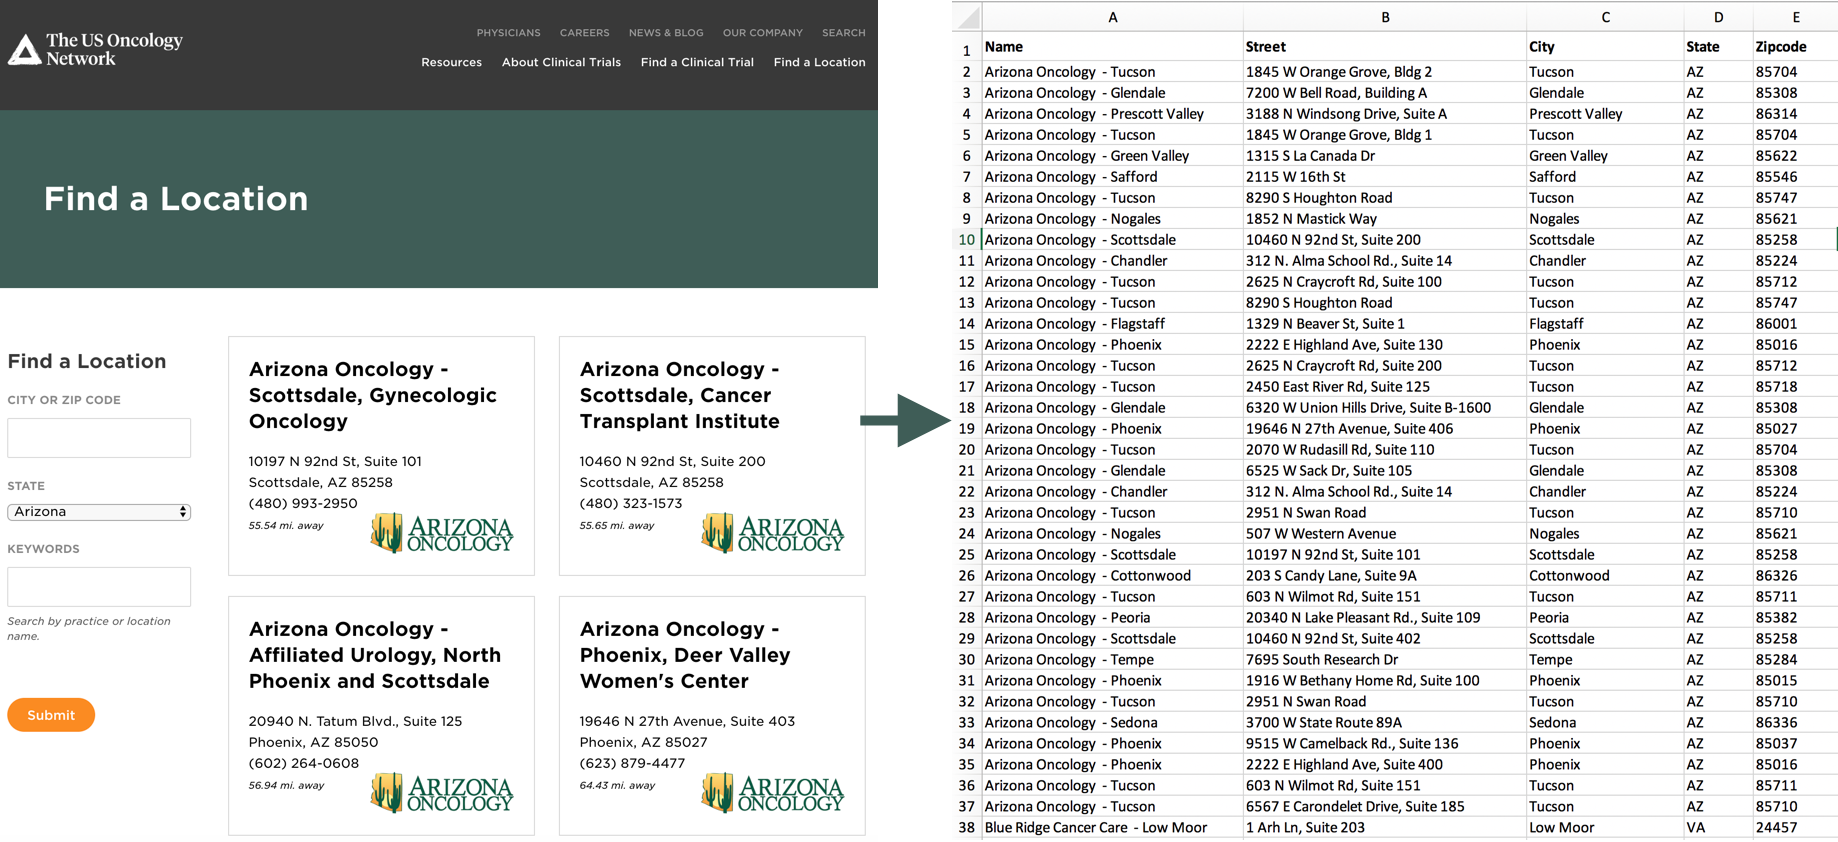Click the State header cell

click(x=1718, y=46)
